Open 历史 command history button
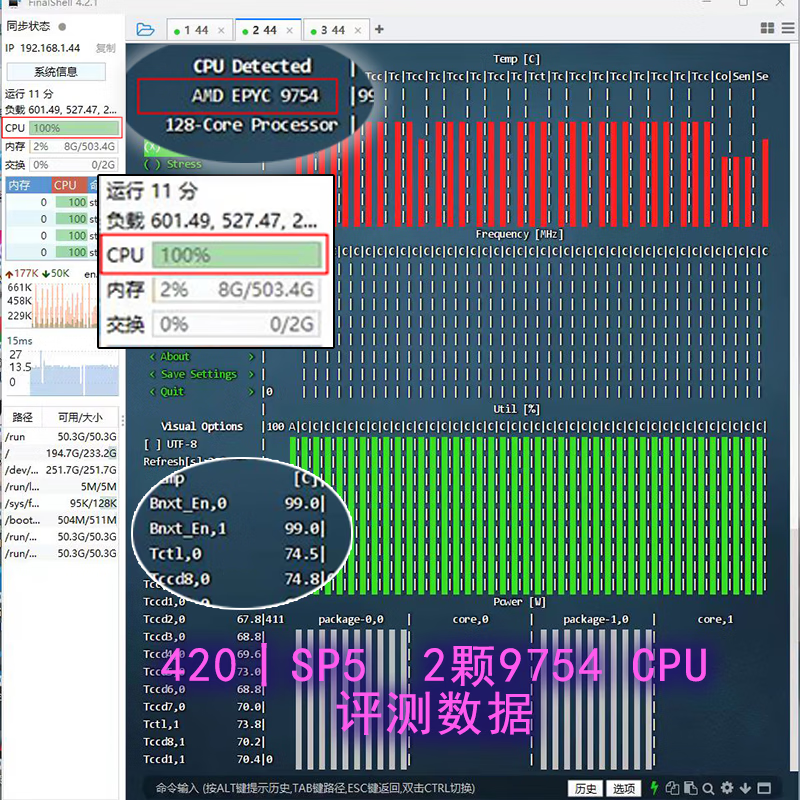 [x=585, y=788]
